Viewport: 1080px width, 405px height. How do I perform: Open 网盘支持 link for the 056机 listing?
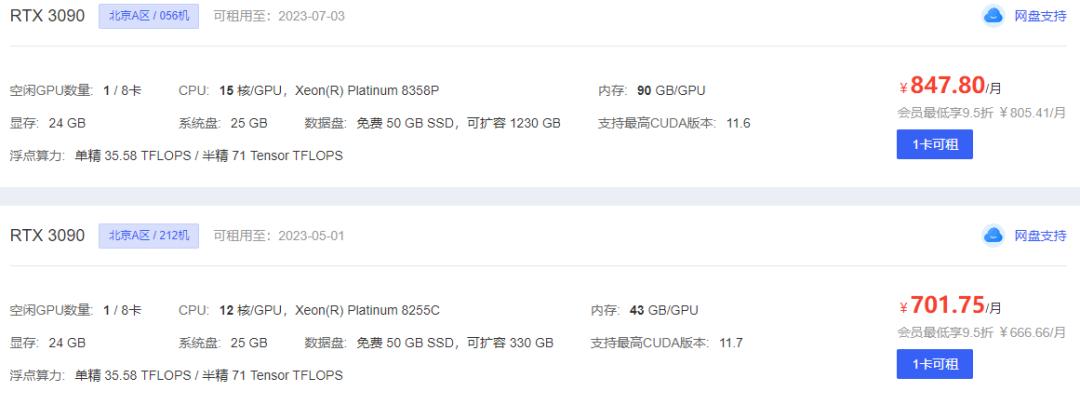(1040, 16)
